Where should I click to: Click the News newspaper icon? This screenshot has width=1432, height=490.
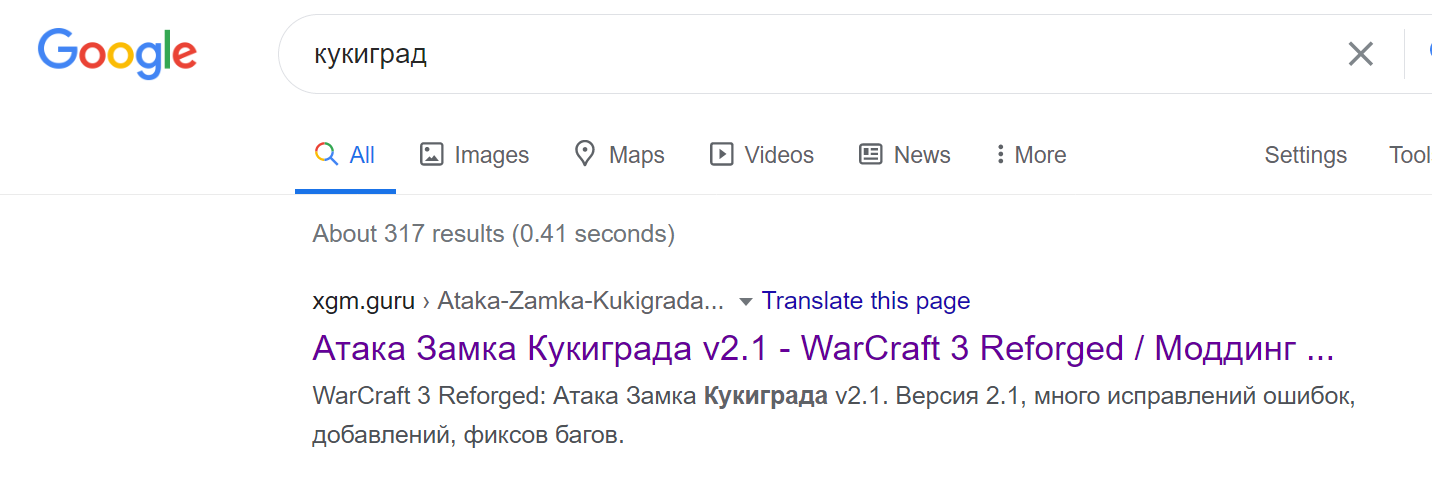[871, 154]
